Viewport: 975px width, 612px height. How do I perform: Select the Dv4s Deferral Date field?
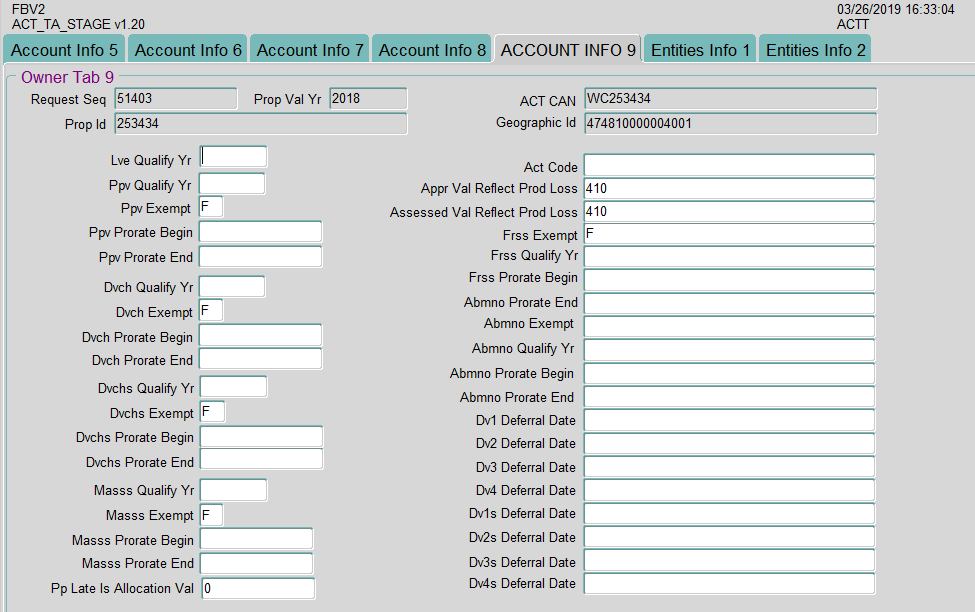[x=729, y=584]
